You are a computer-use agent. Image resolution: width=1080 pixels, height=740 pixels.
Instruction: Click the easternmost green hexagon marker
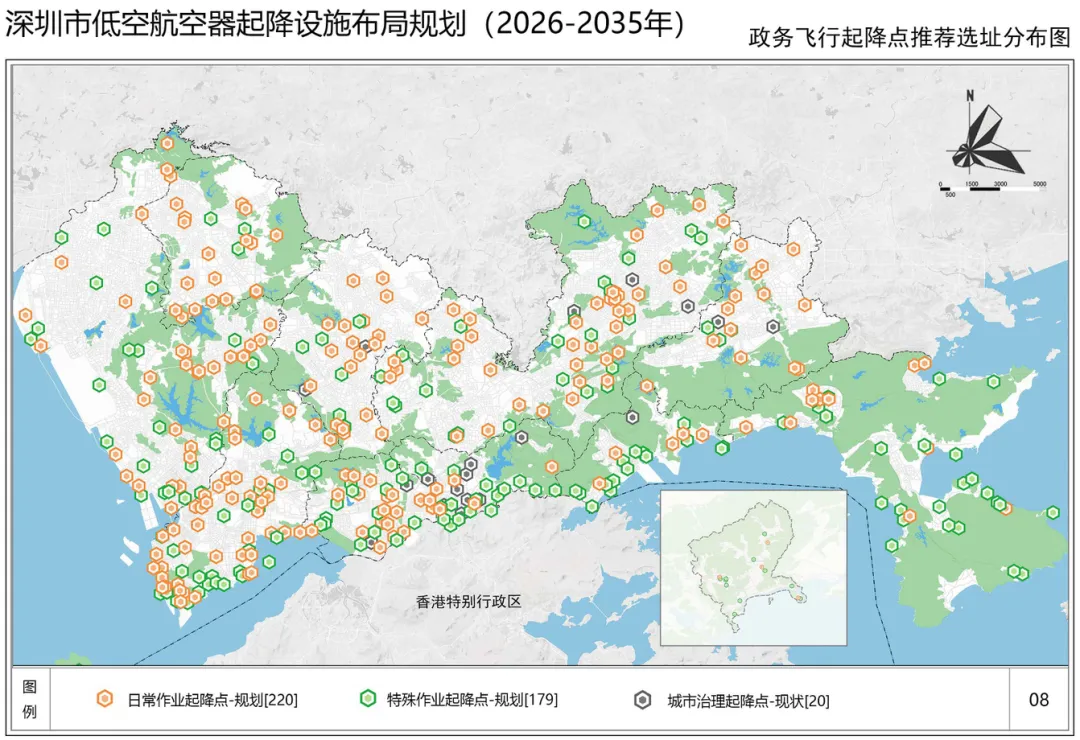coord(1052,513)
